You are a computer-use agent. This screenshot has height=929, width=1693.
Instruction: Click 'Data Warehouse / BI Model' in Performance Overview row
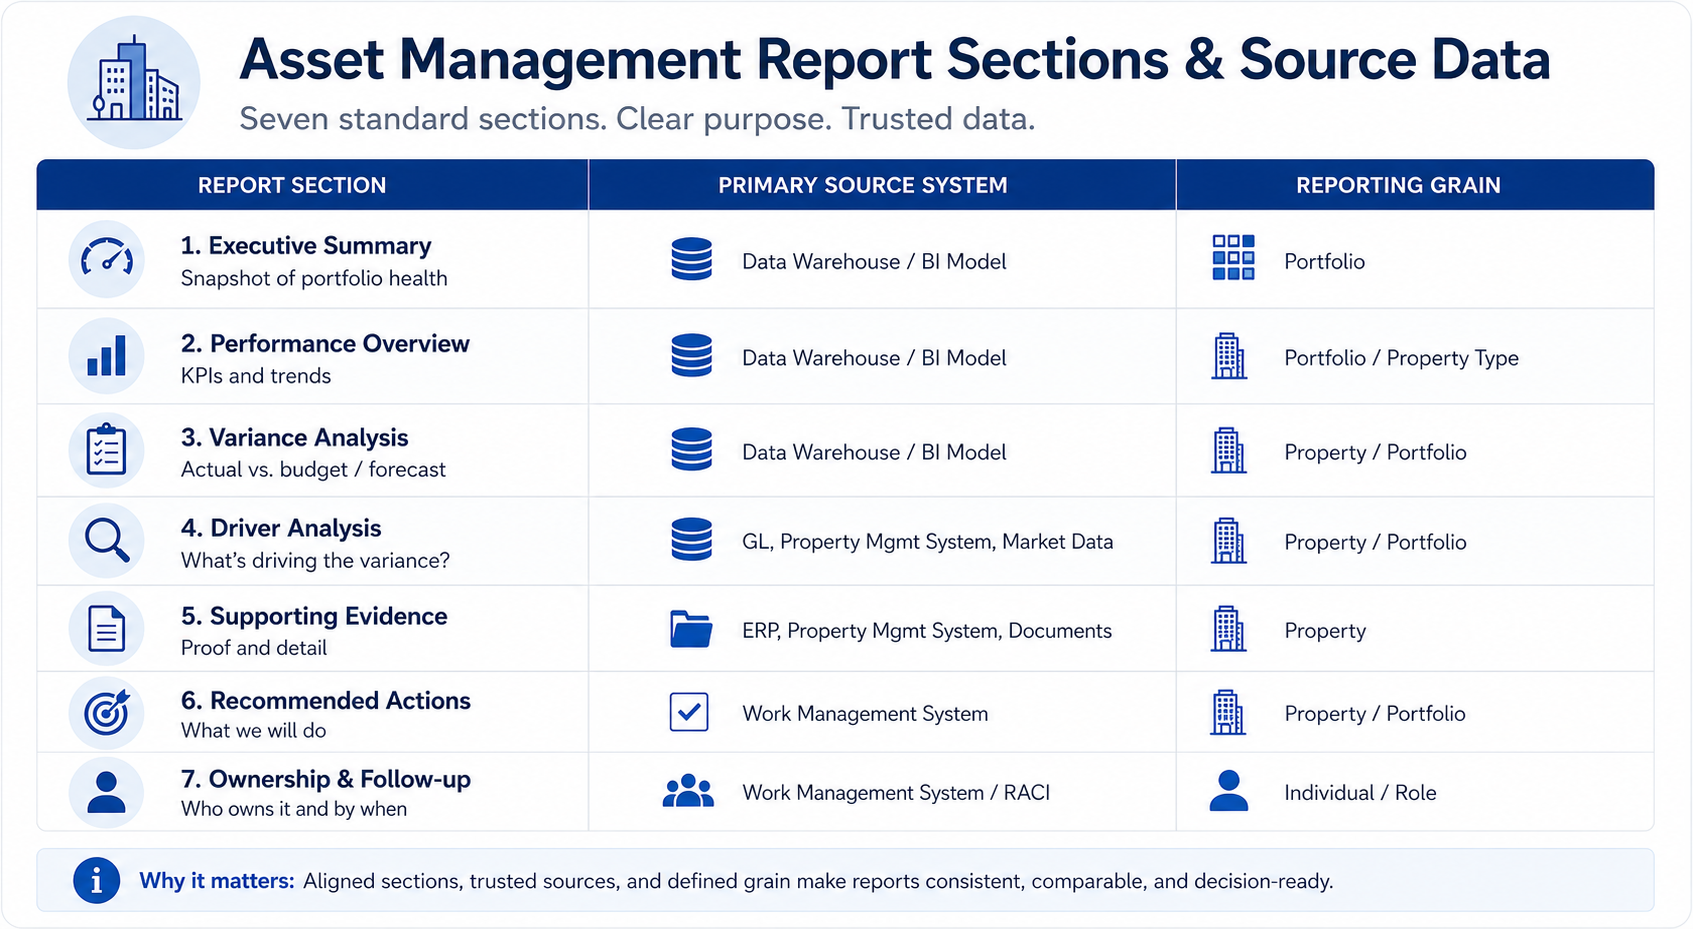click(874, 358)
